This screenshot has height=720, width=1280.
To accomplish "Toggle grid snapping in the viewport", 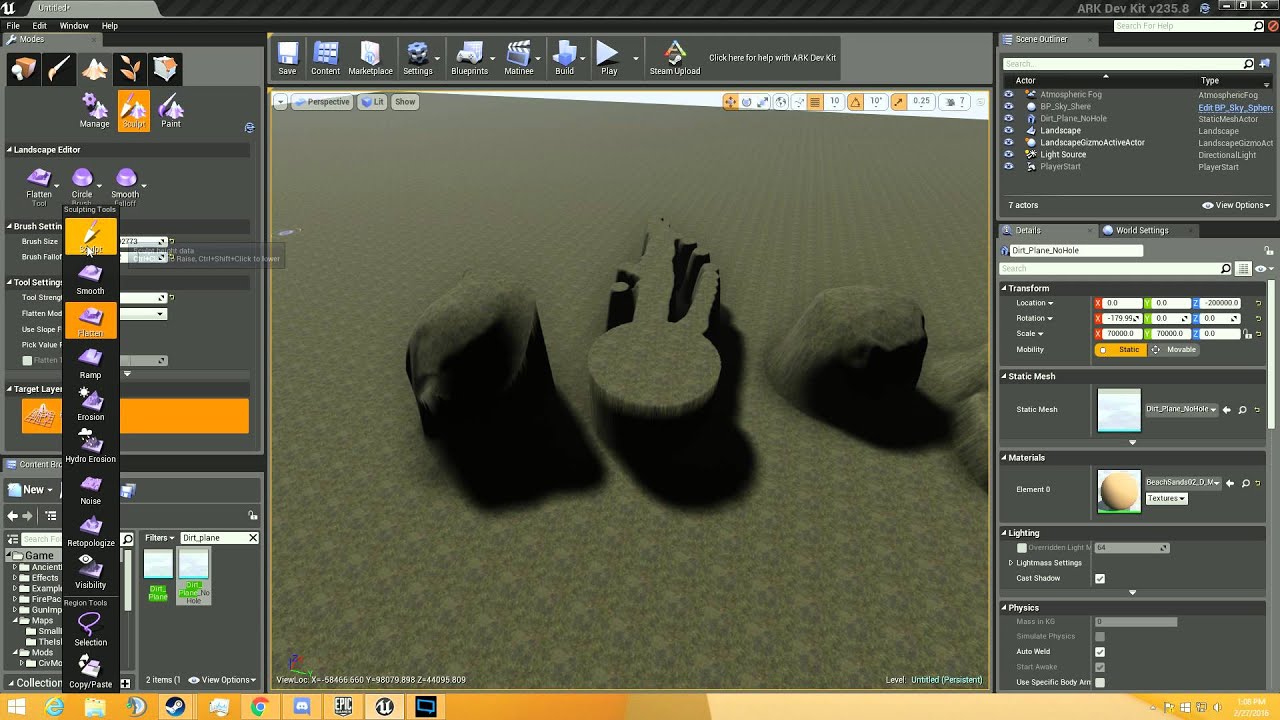I will coord(815,102).
